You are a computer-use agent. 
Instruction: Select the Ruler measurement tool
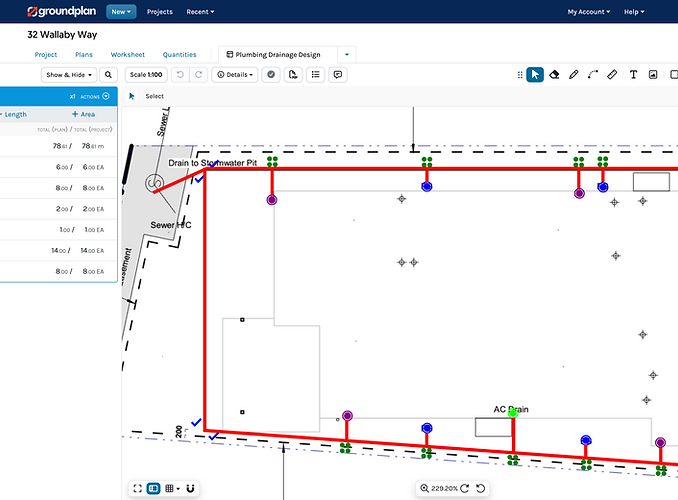(x=612, y=75)
